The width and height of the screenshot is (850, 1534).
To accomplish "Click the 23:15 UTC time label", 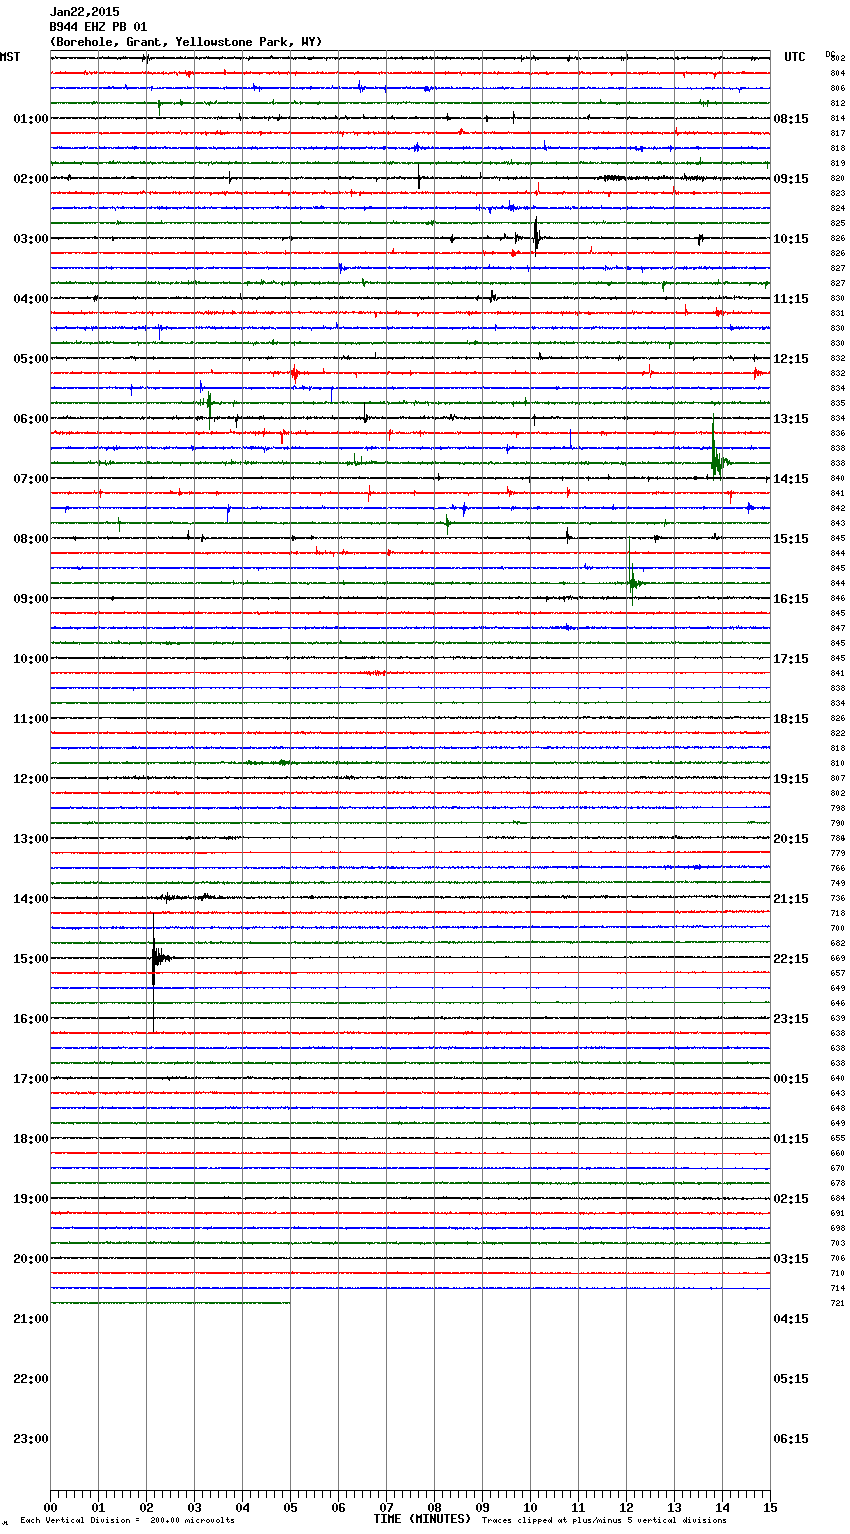I will 791,1019.
